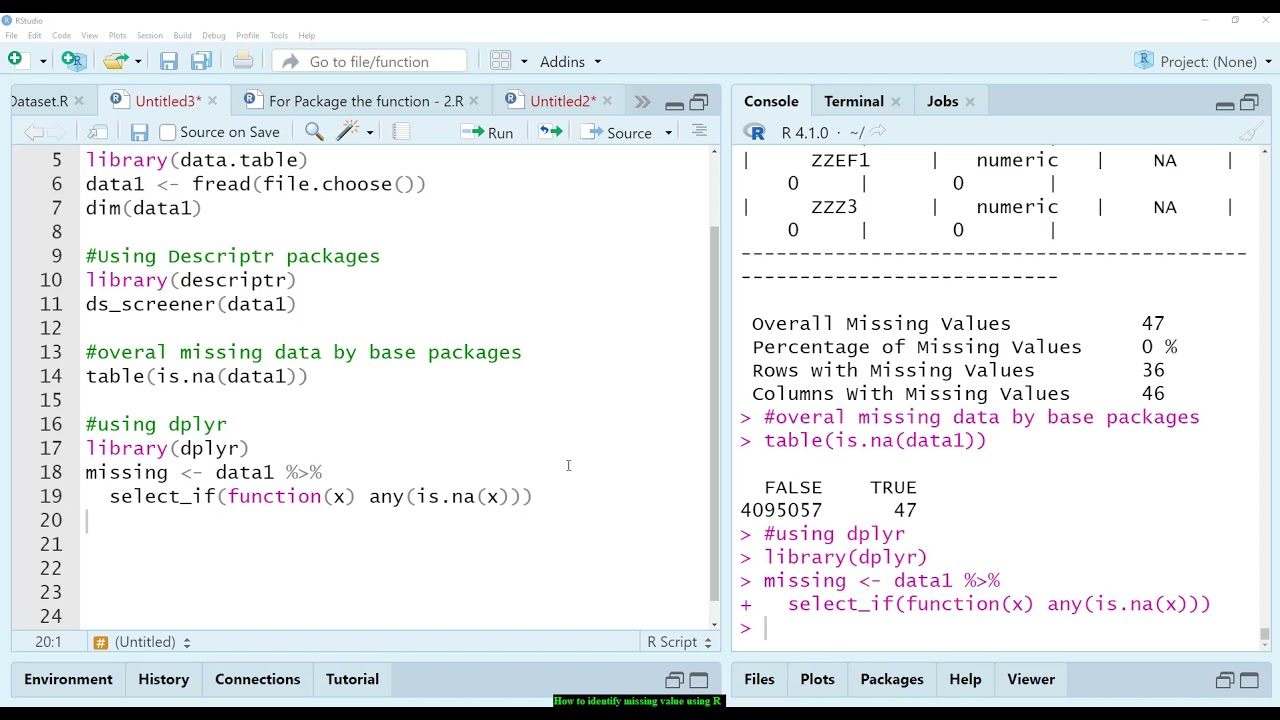Toggle the Source on Save checkbox
The width and height of the screenshot is (1280, 720).
pyautogui.click(x=168, y=132)
